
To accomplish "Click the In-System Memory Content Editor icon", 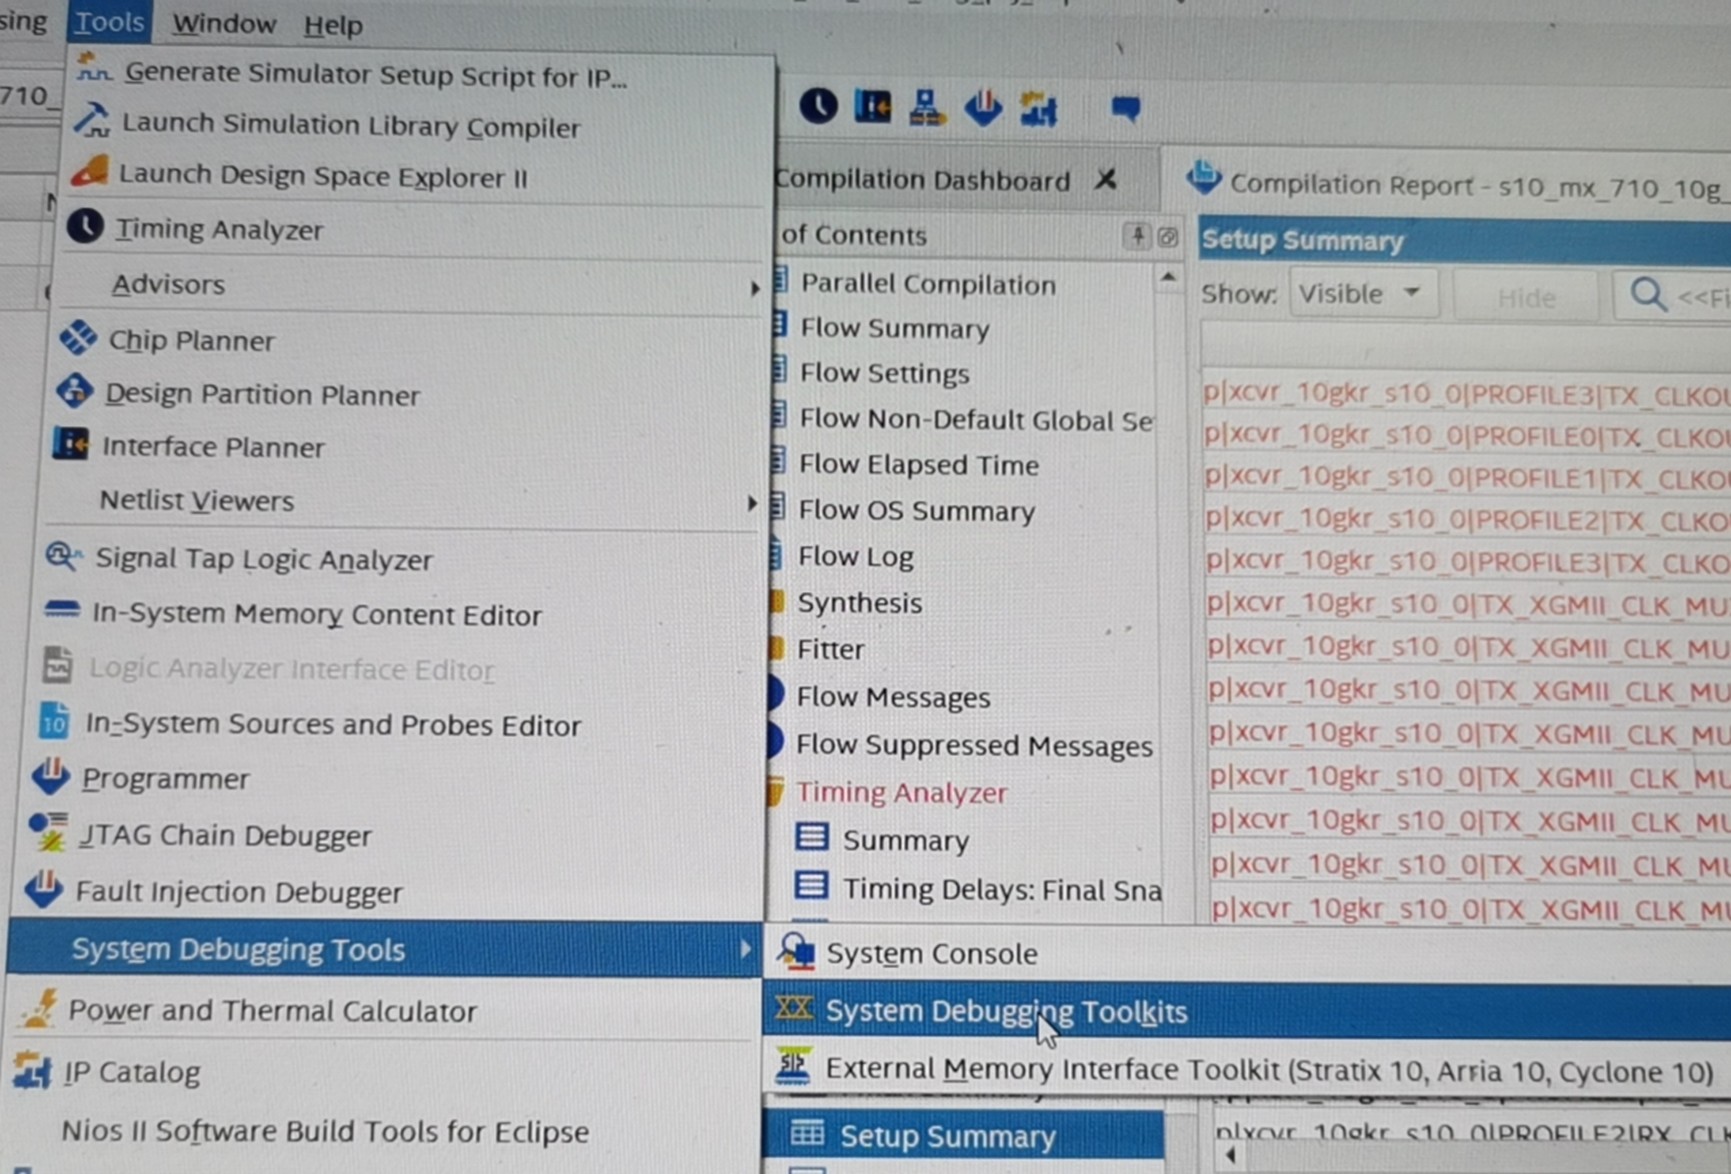I will click(x=61, y=609).
